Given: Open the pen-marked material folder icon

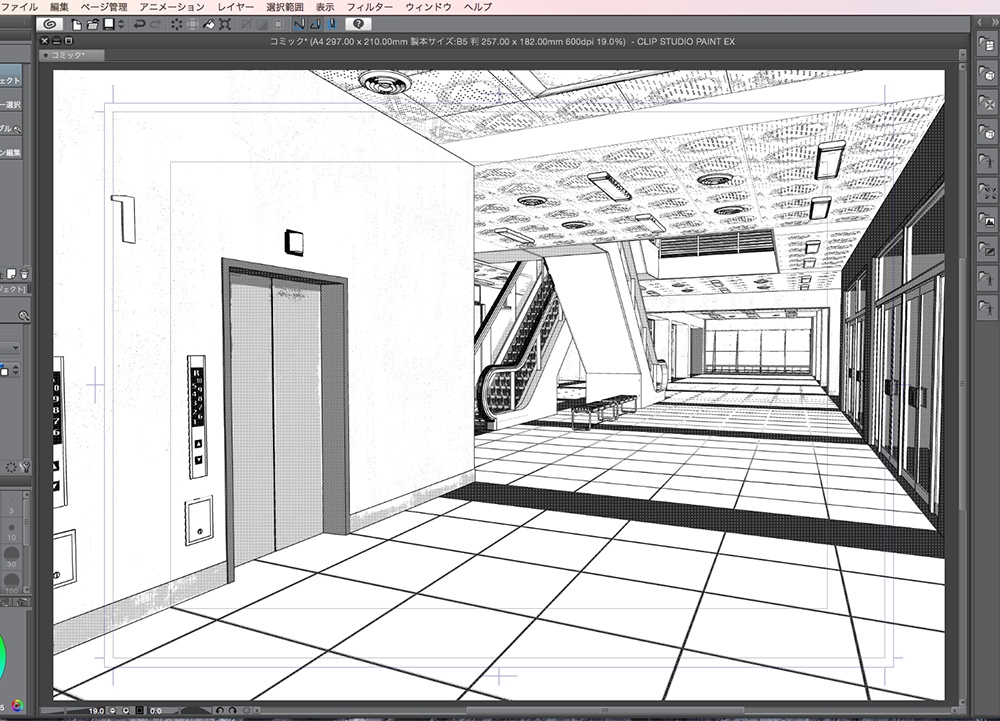Looking at the screenshot, I should click(987, 249).
